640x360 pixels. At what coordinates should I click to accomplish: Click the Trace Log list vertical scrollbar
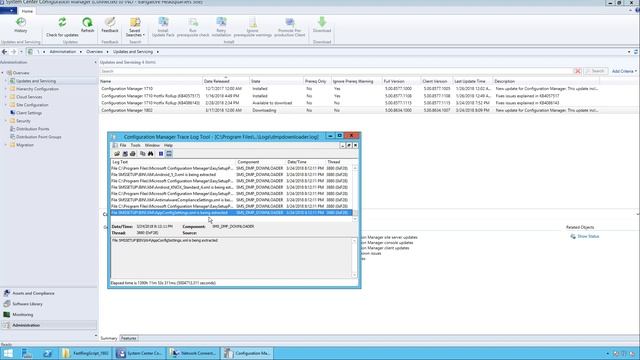355,193
